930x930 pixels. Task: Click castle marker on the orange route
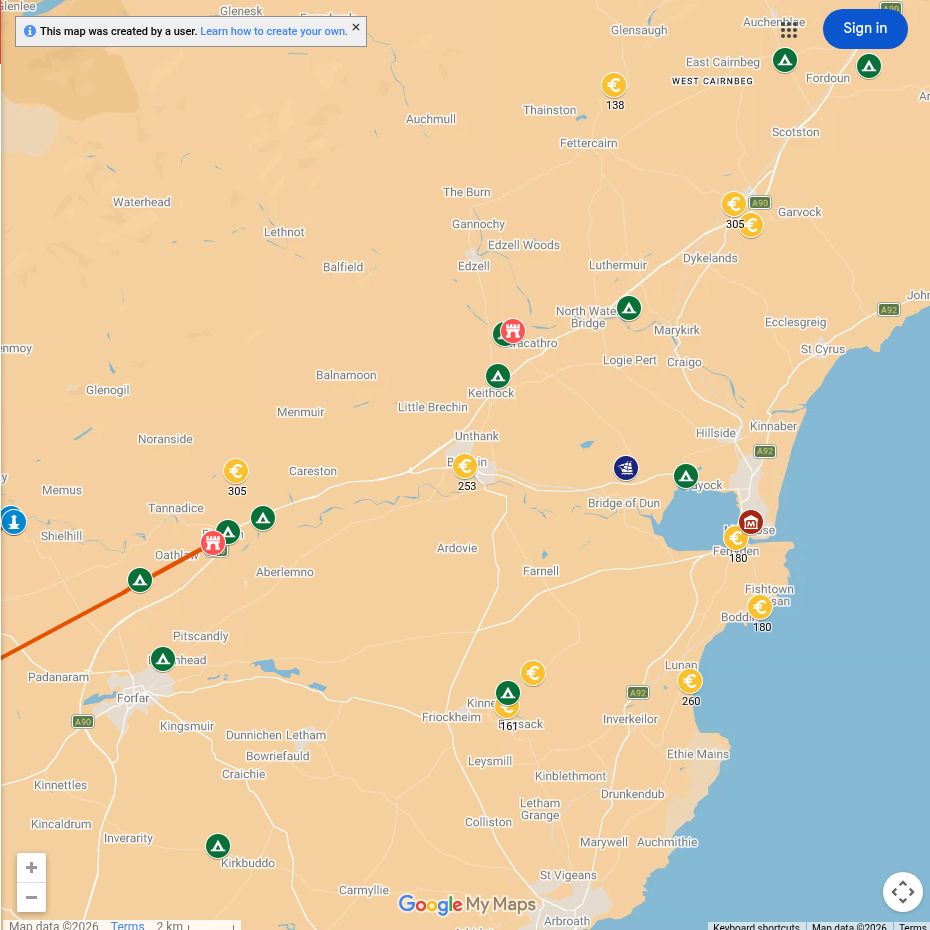coord(213,543)
